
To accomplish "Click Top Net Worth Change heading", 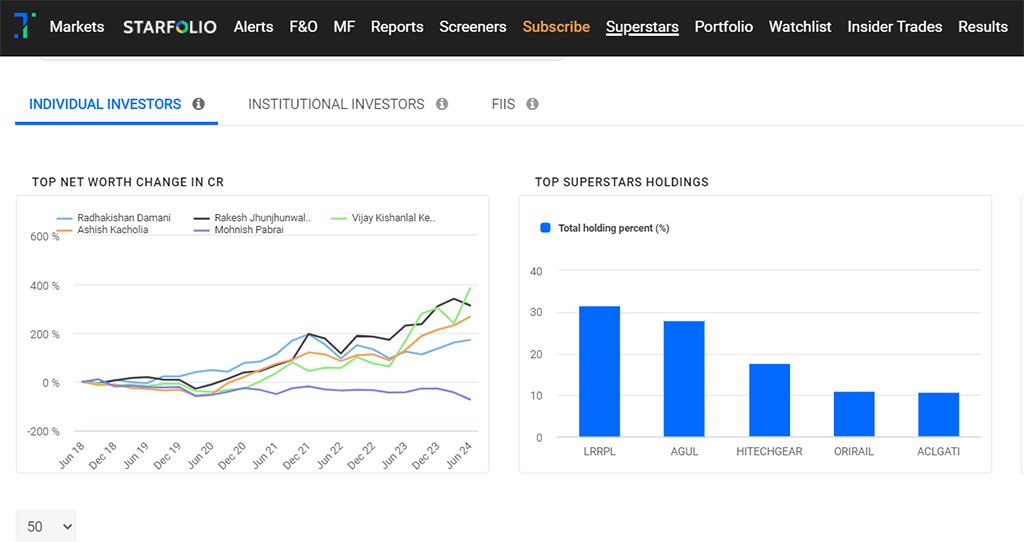I will point(128,182).
